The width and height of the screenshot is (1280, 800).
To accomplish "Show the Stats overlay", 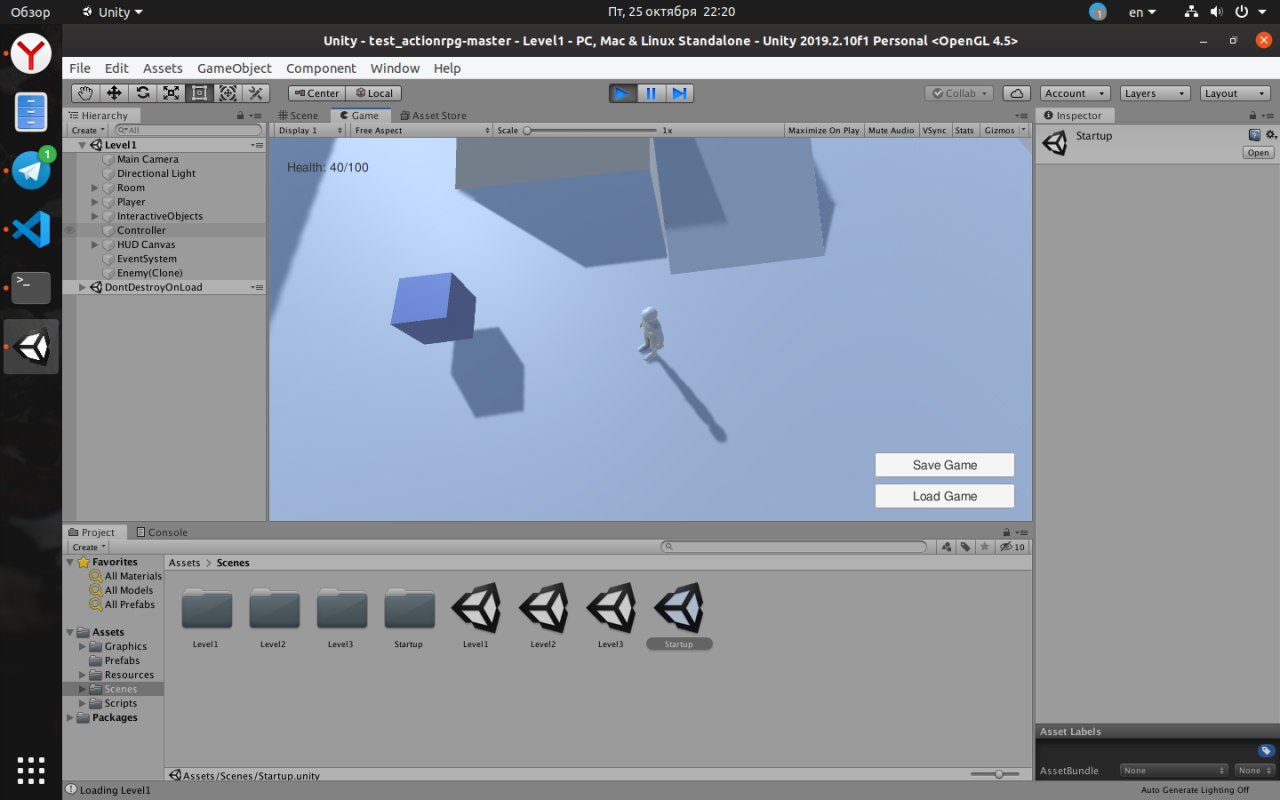I will tap(965, 130).
